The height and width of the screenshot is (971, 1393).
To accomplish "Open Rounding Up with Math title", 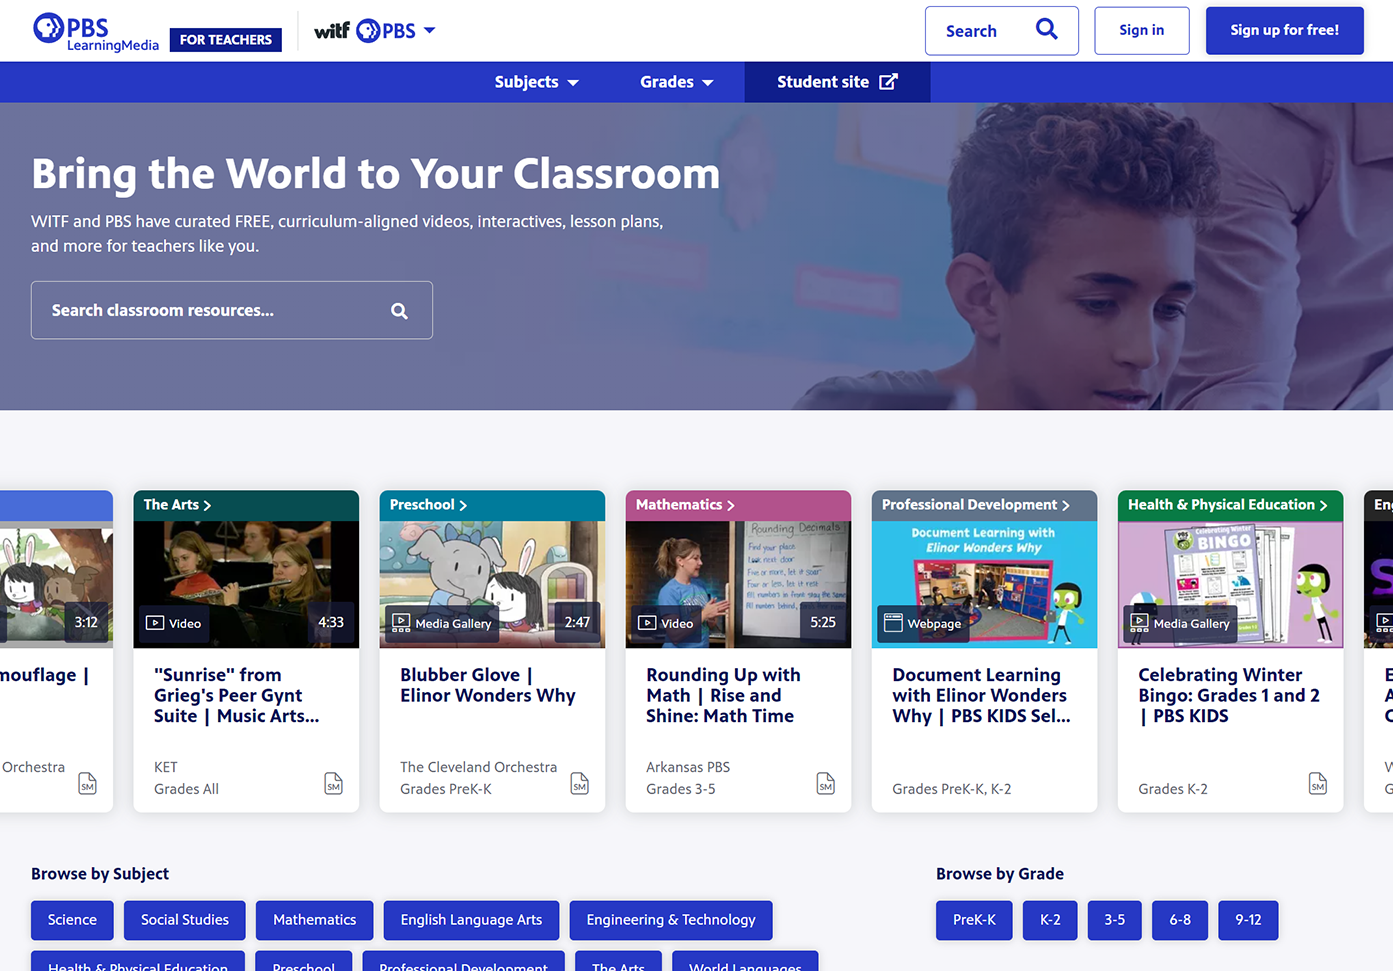I will 723,695.
